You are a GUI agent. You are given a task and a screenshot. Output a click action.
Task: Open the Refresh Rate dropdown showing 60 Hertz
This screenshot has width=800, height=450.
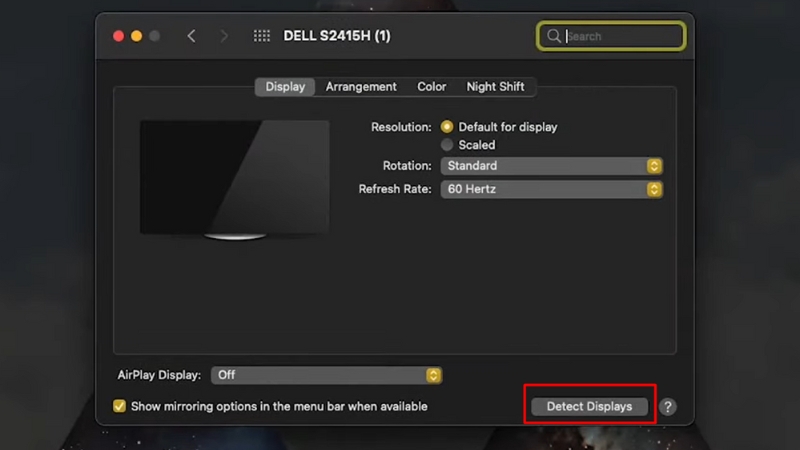coord(552,189)
